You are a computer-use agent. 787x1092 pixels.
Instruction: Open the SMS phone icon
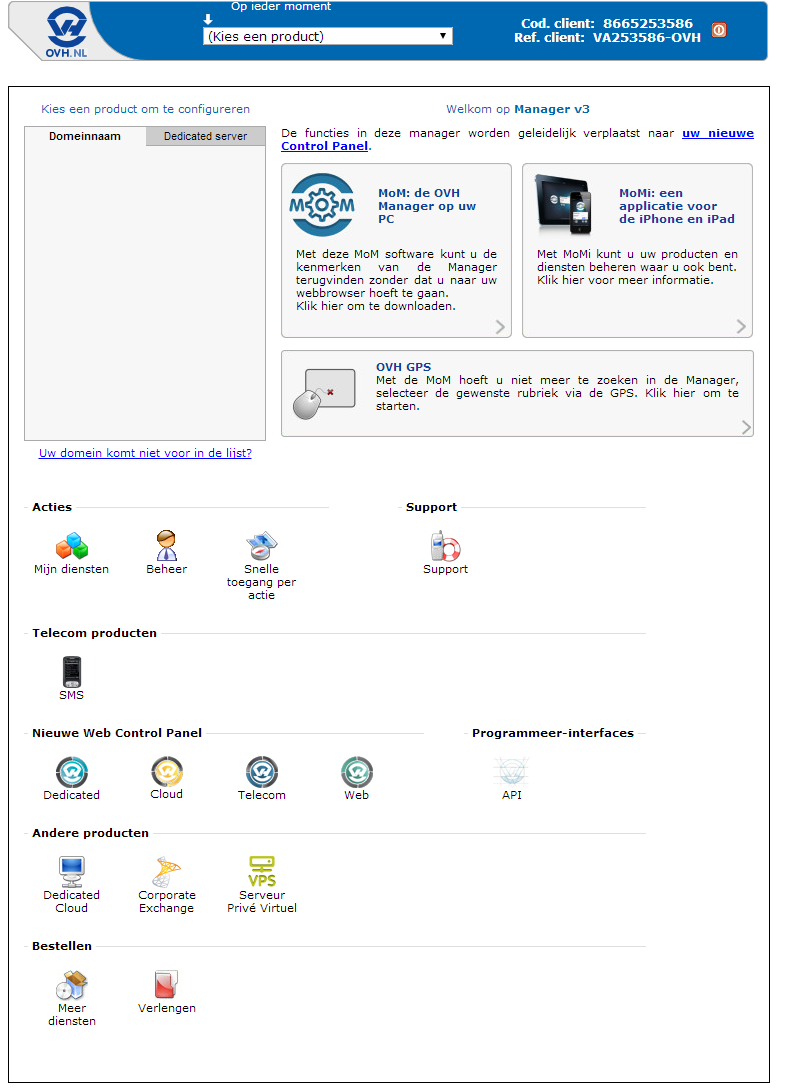(x=71, y=672)
